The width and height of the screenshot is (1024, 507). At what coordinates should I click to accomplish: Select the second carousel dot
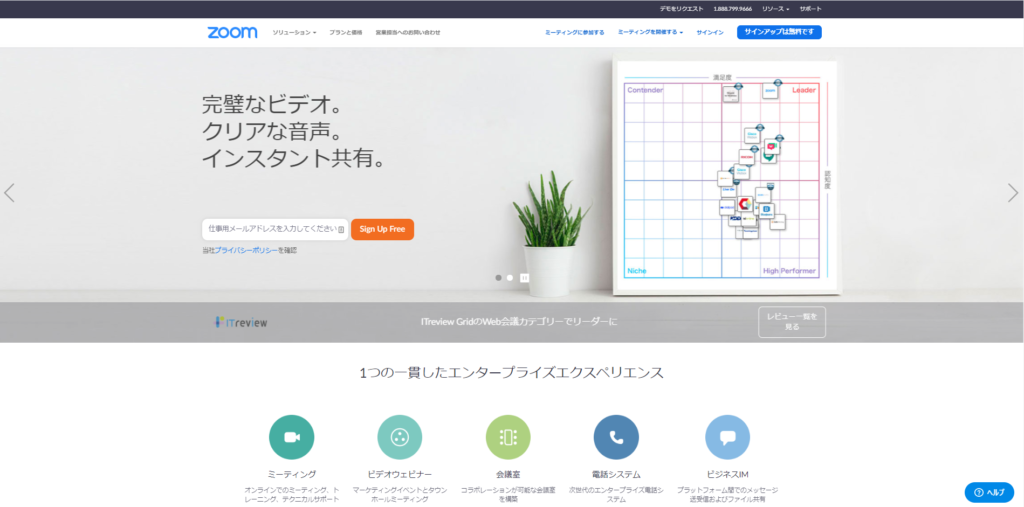click(x=510, y=278)
